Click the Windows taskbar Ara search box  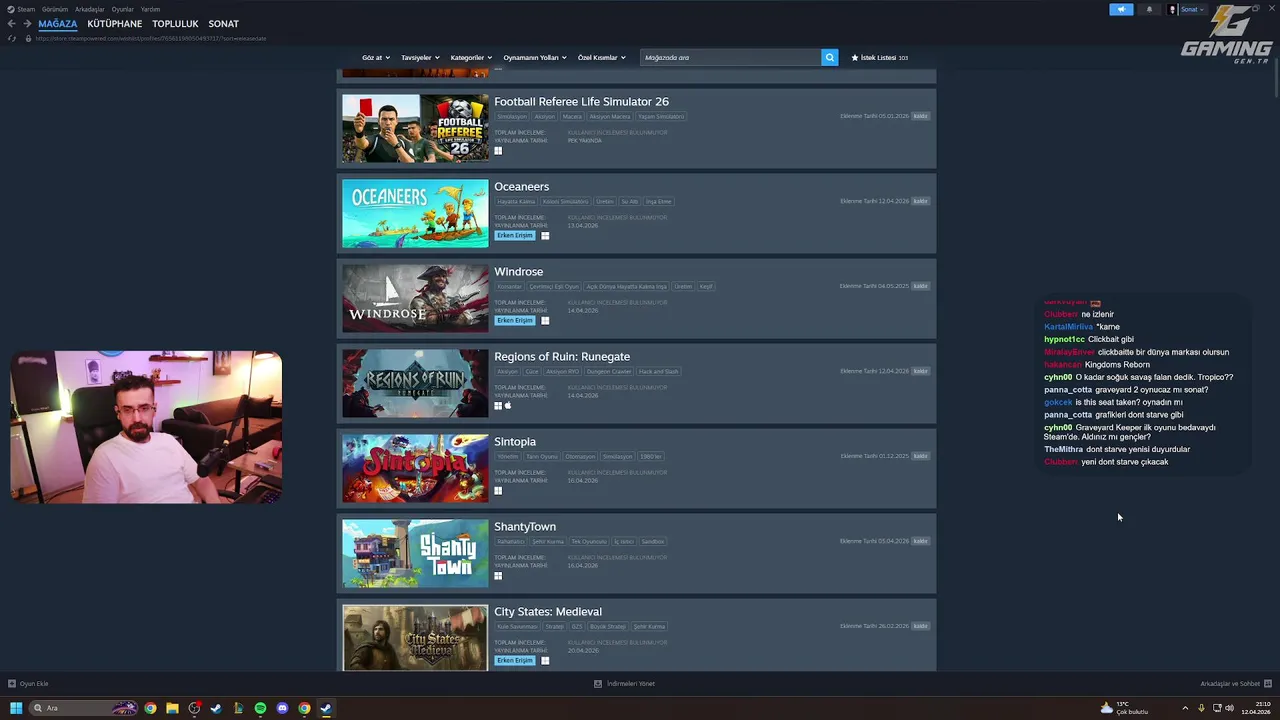tap(84, 708)
